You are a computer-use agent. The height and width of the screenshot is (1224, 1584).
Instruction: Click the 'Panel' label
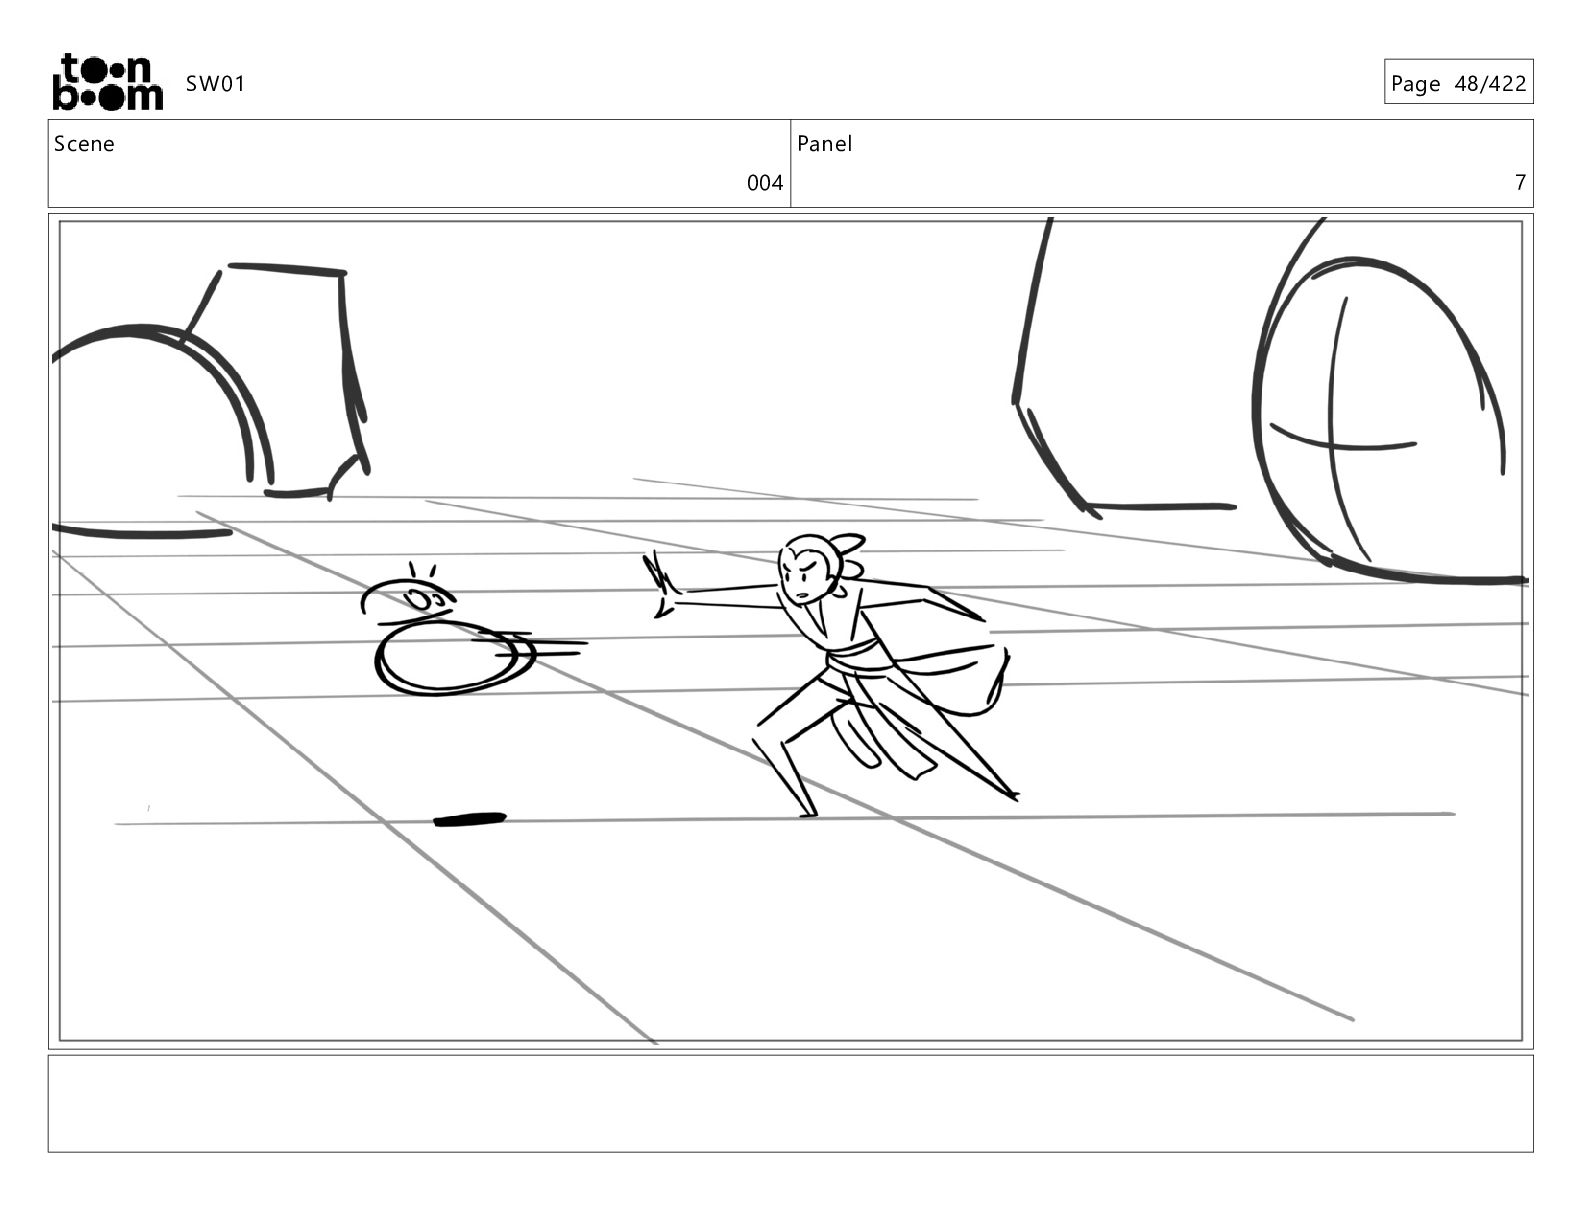(x=825, y=144)
